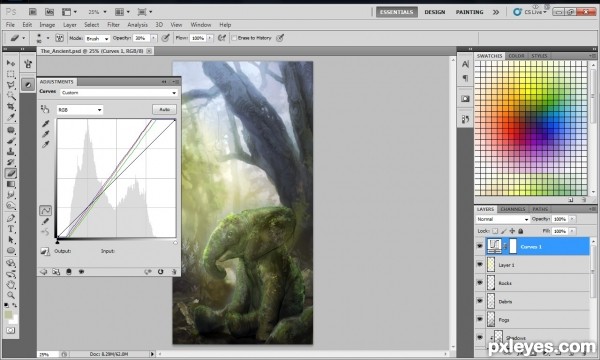This screenshot has width=600, height=360.
Task: Select the Brush tool
Action: 11,141
